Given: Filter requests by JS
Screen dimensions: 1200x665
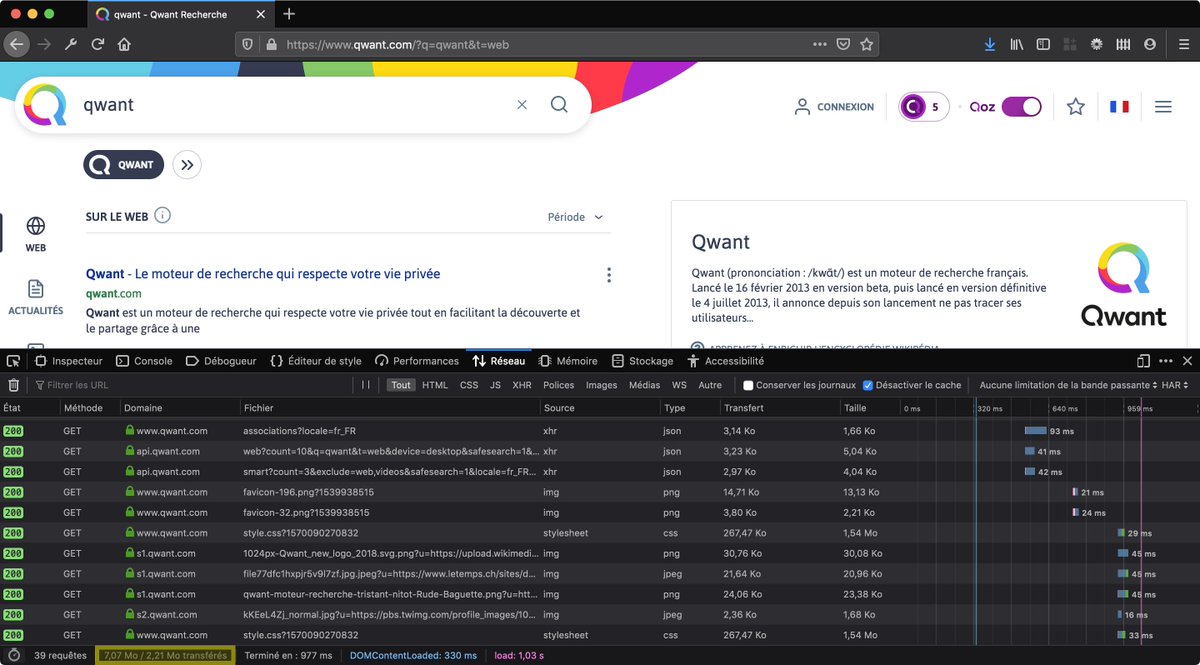Looking at the screenshot, I should click(x=495, y=385).
